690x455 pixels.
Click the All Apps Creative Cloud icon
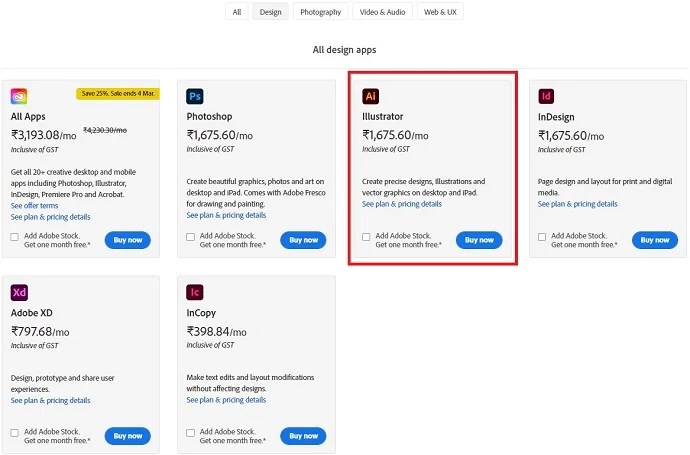tap(19, 97)
